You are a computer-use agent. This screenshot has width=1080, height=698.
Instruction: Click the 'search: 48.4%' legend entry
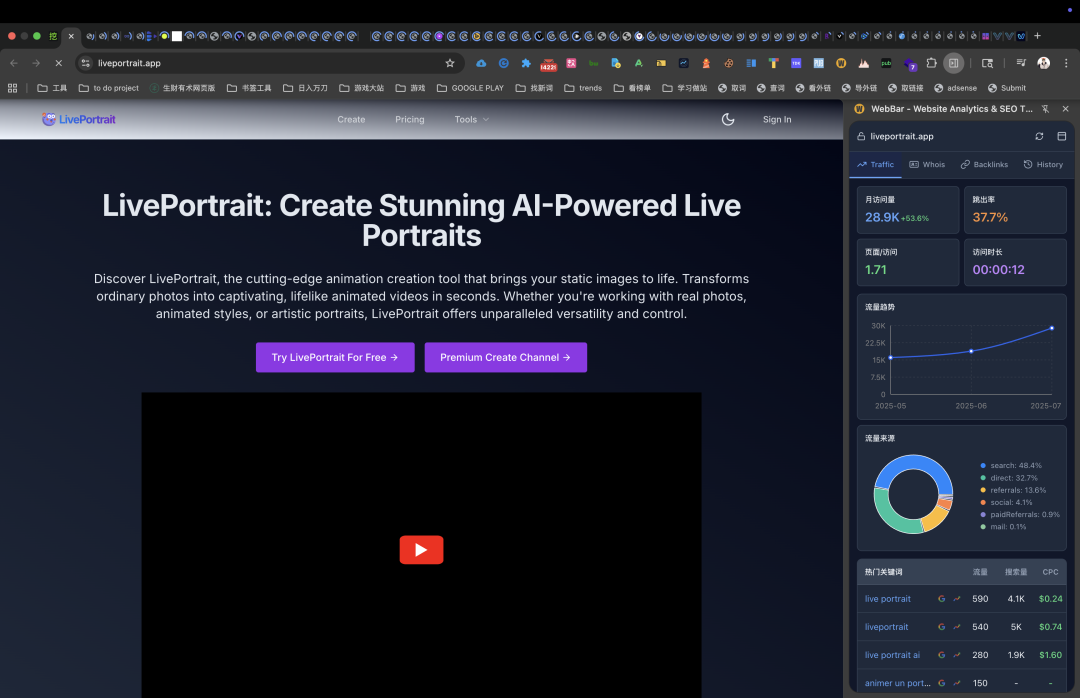1011,466
